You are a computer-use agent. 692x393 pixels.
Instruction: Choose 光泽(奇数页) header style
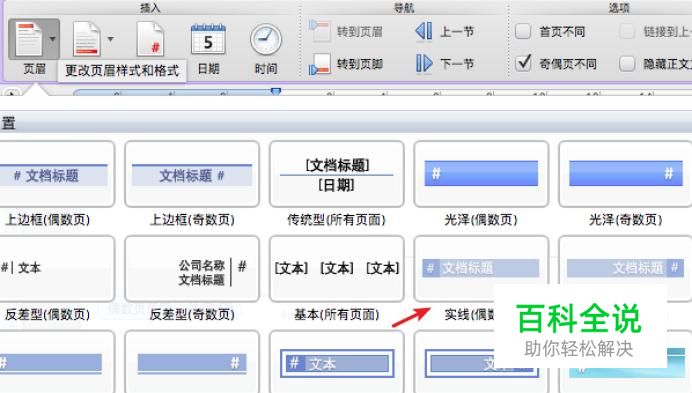tap(625, 174)
